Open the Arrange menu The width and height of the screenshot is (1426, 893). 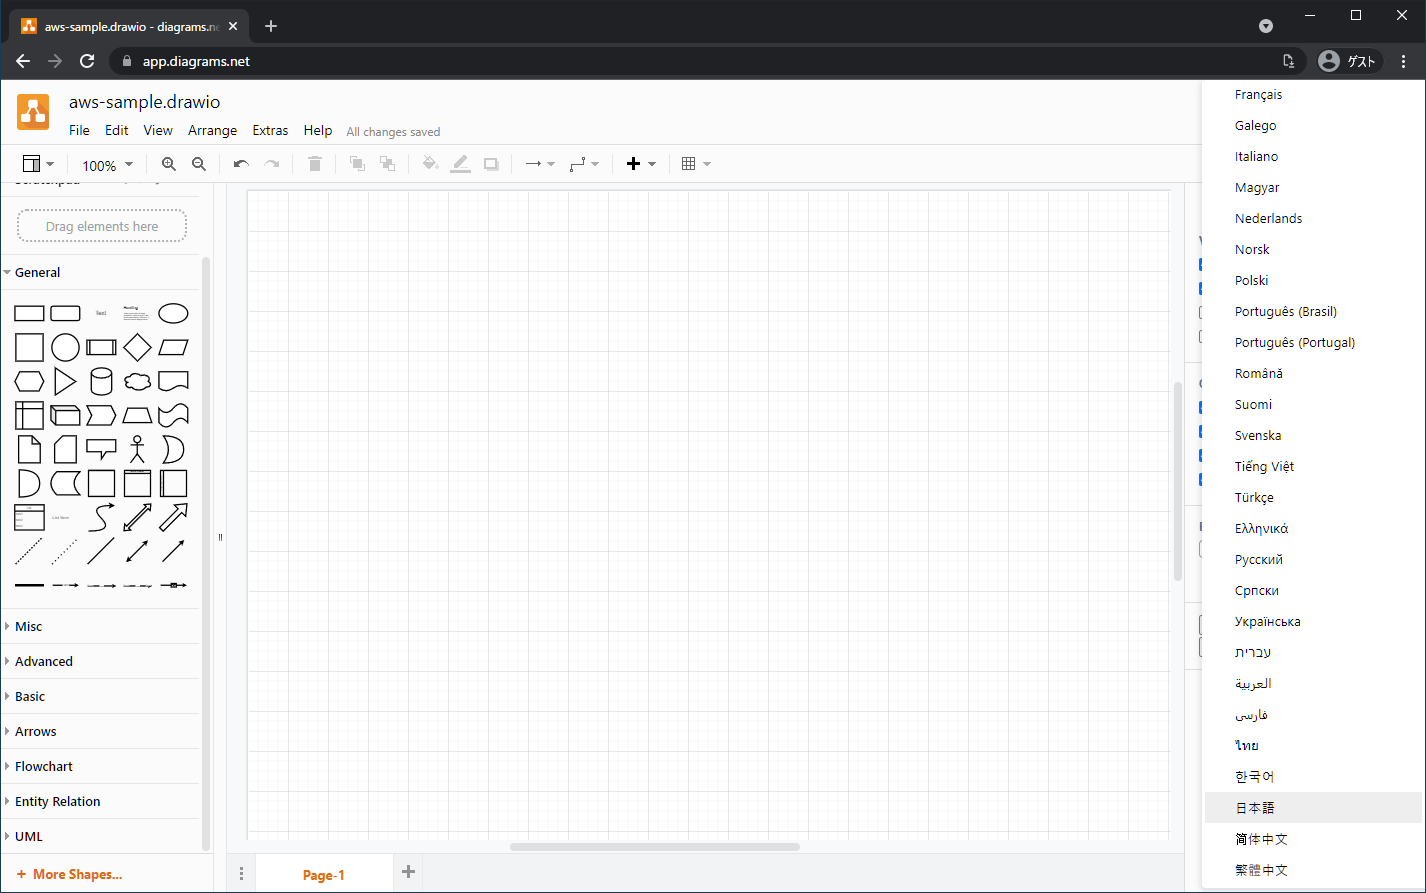[x=212, y=130]
